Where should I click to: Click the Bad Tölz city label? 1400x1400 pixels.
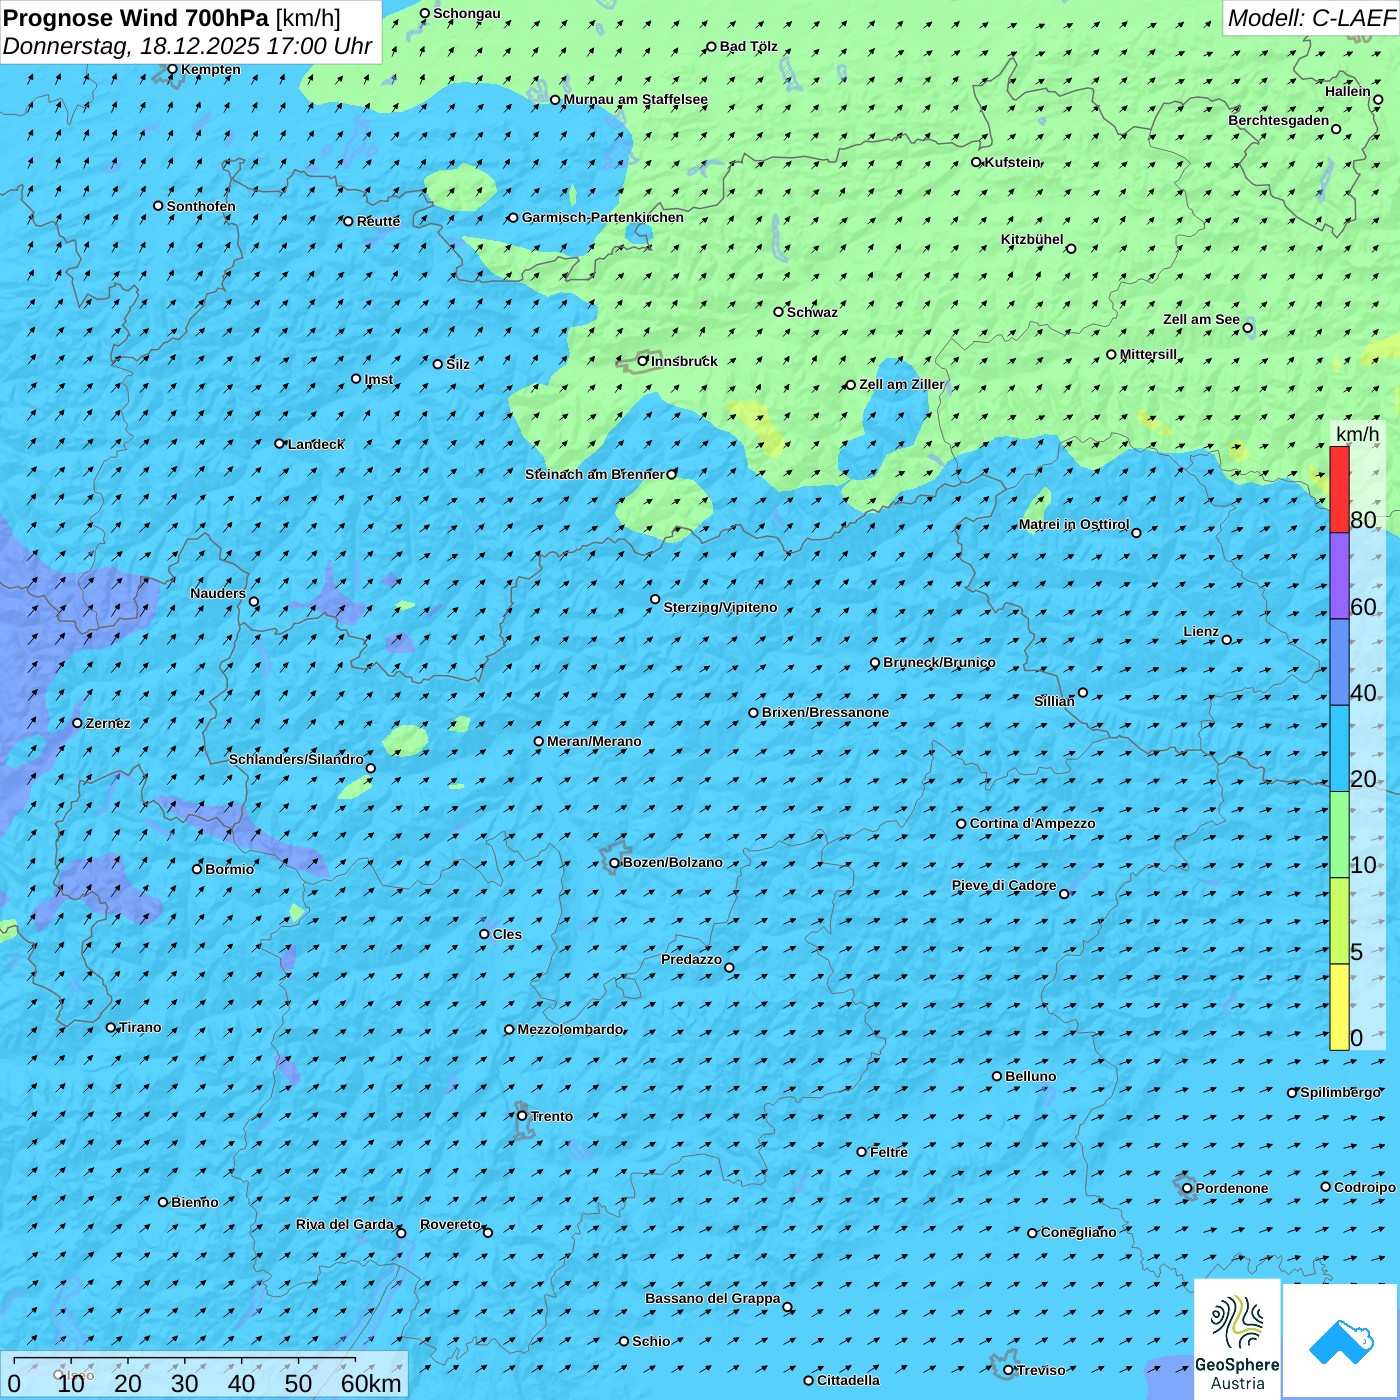[748, 46]
